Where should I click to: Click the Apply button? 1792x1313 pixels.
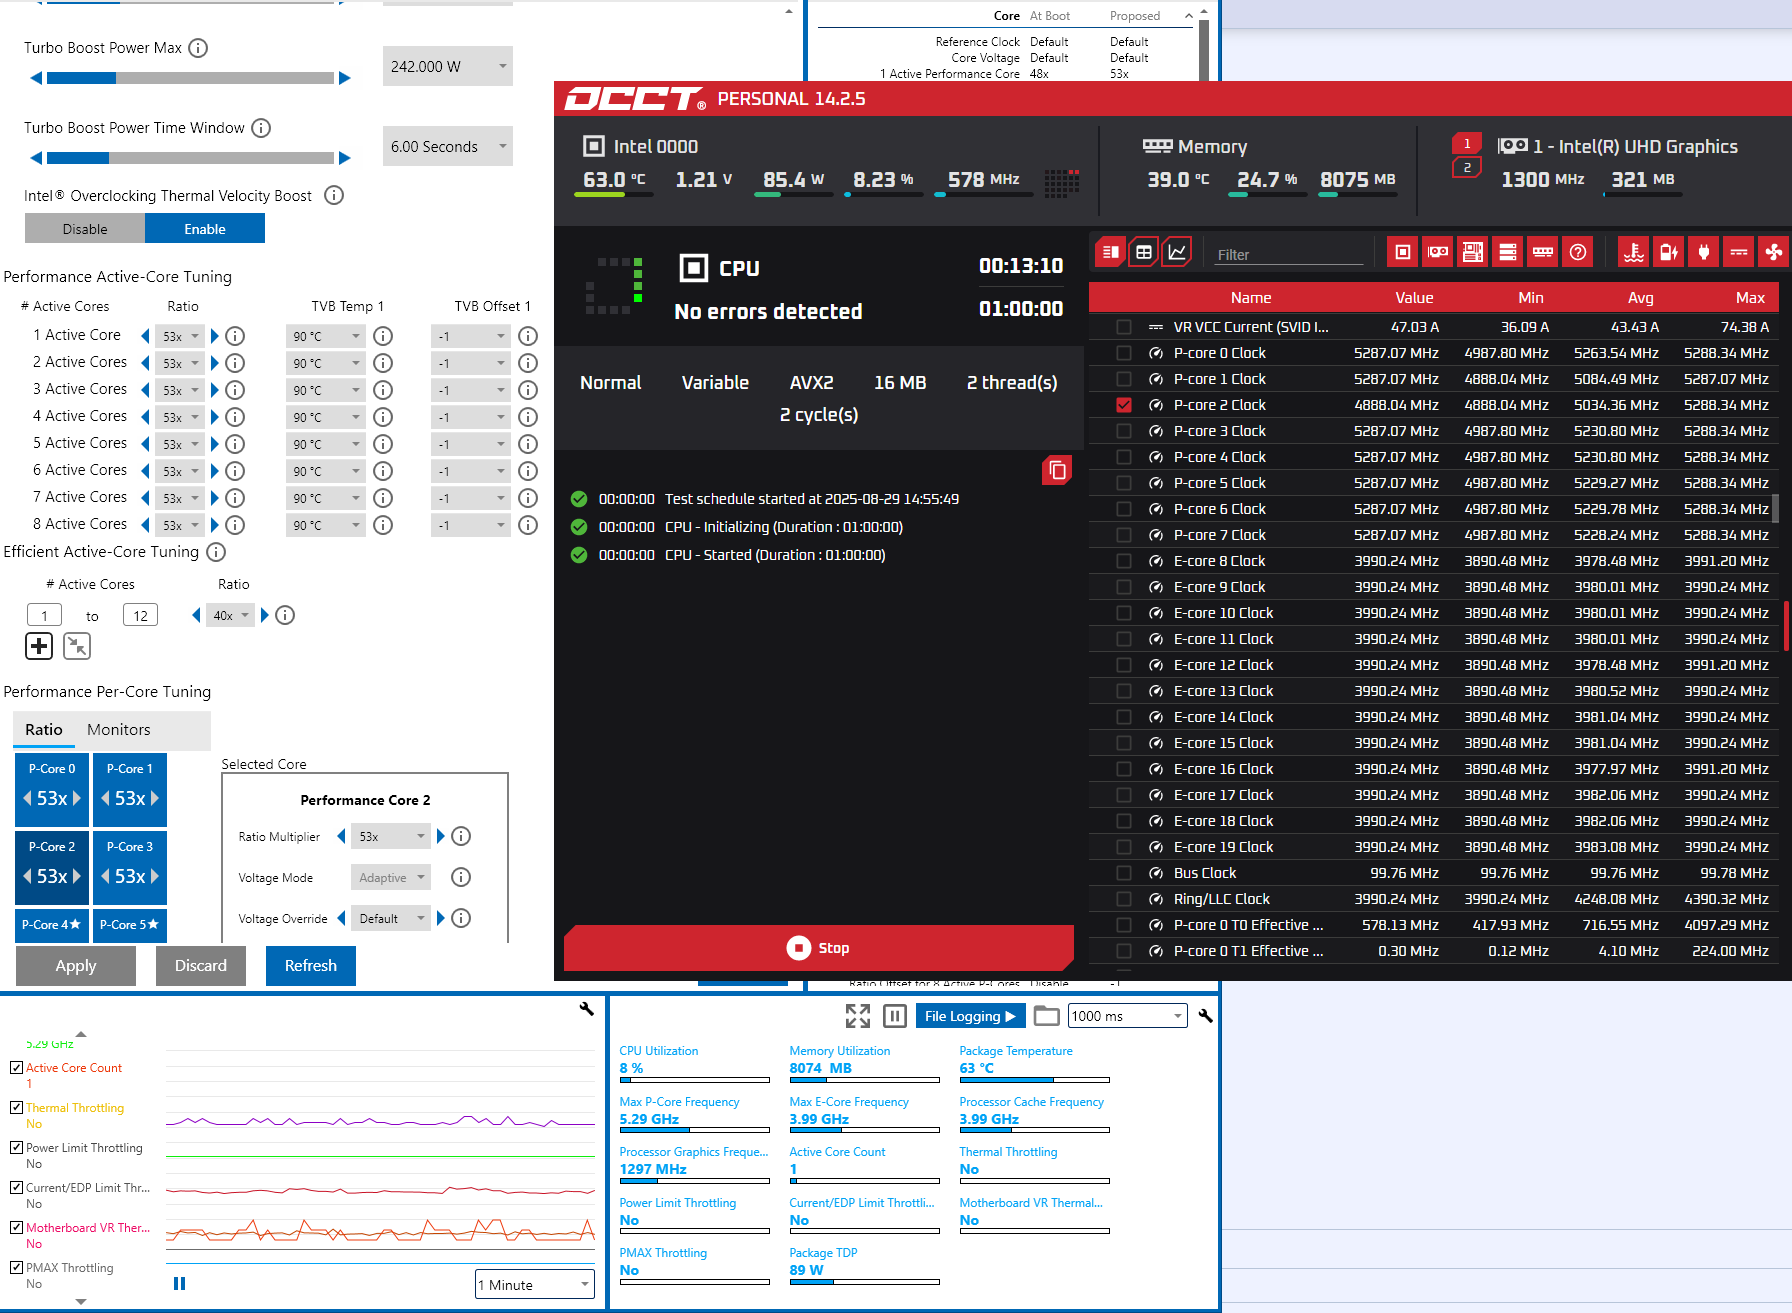click(x=76, y=966)
